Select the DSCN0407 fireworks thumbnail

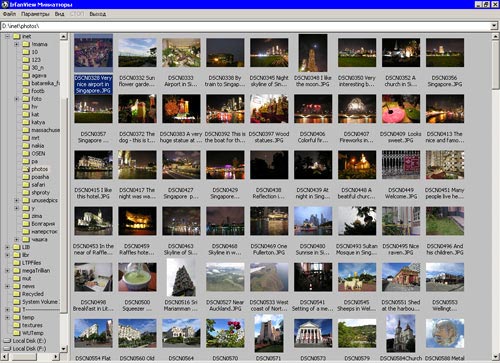357,109
